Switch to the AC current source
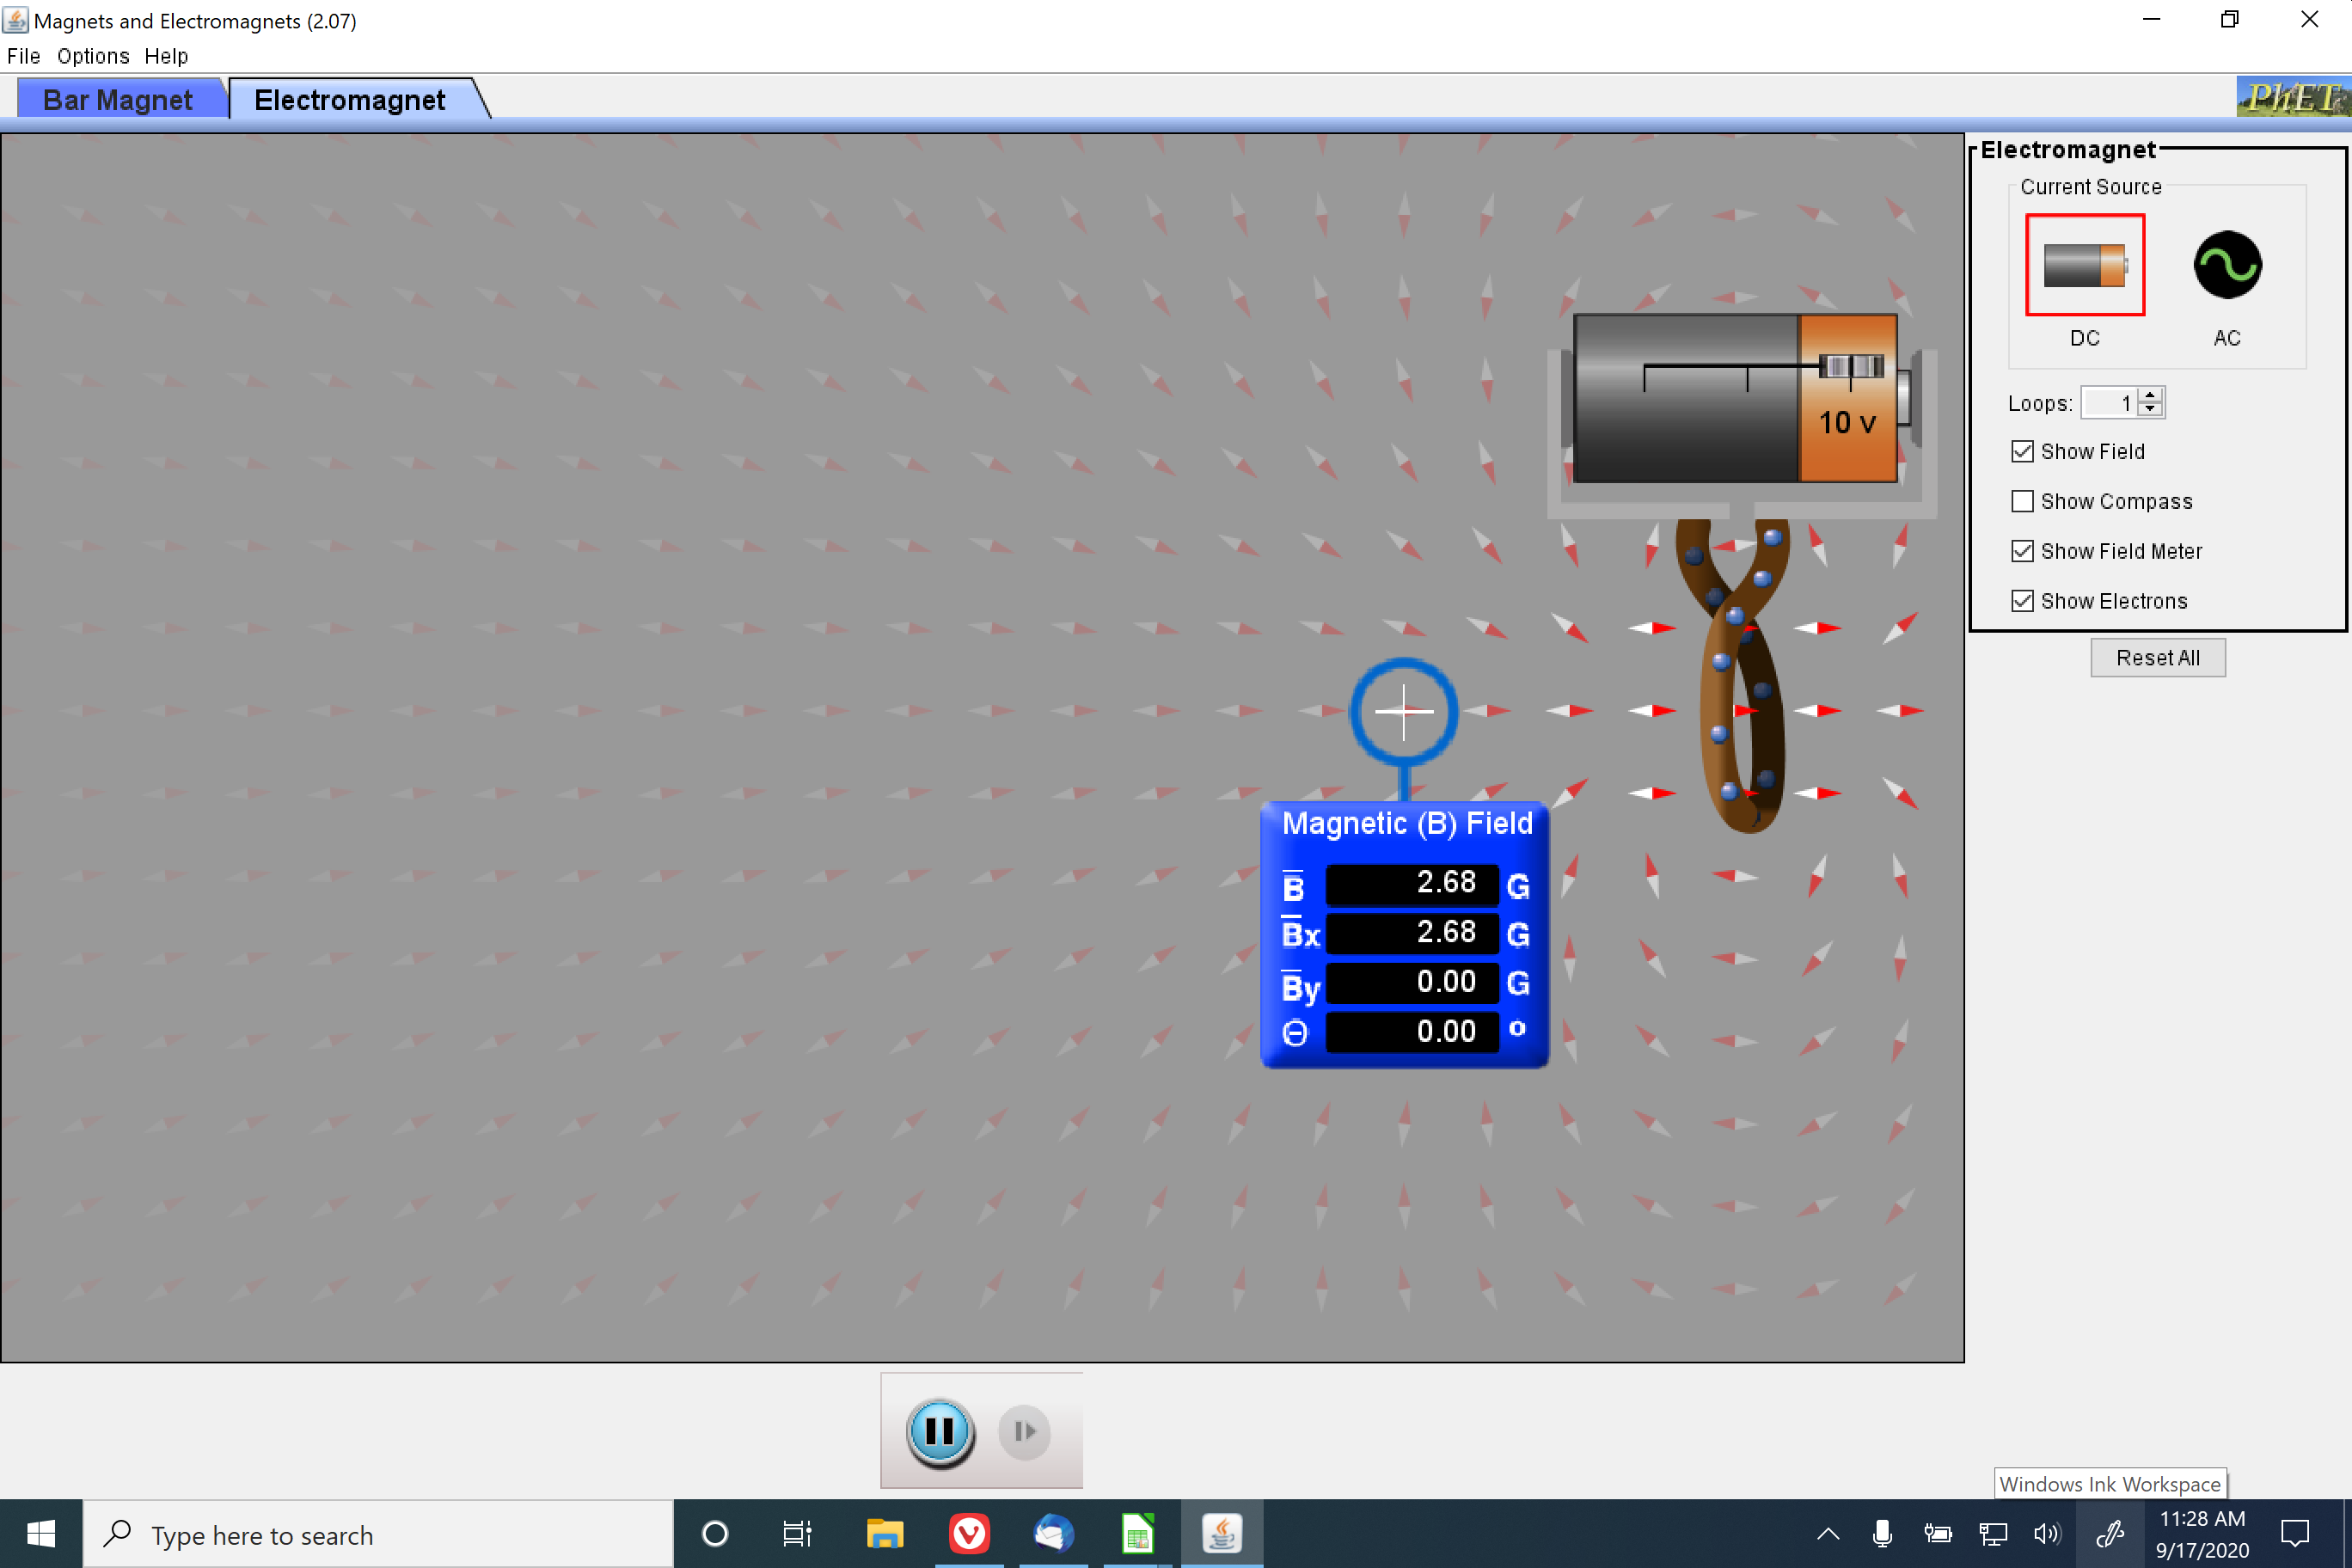The width and height of the screenshot is (2352, 1568). 2227,264
